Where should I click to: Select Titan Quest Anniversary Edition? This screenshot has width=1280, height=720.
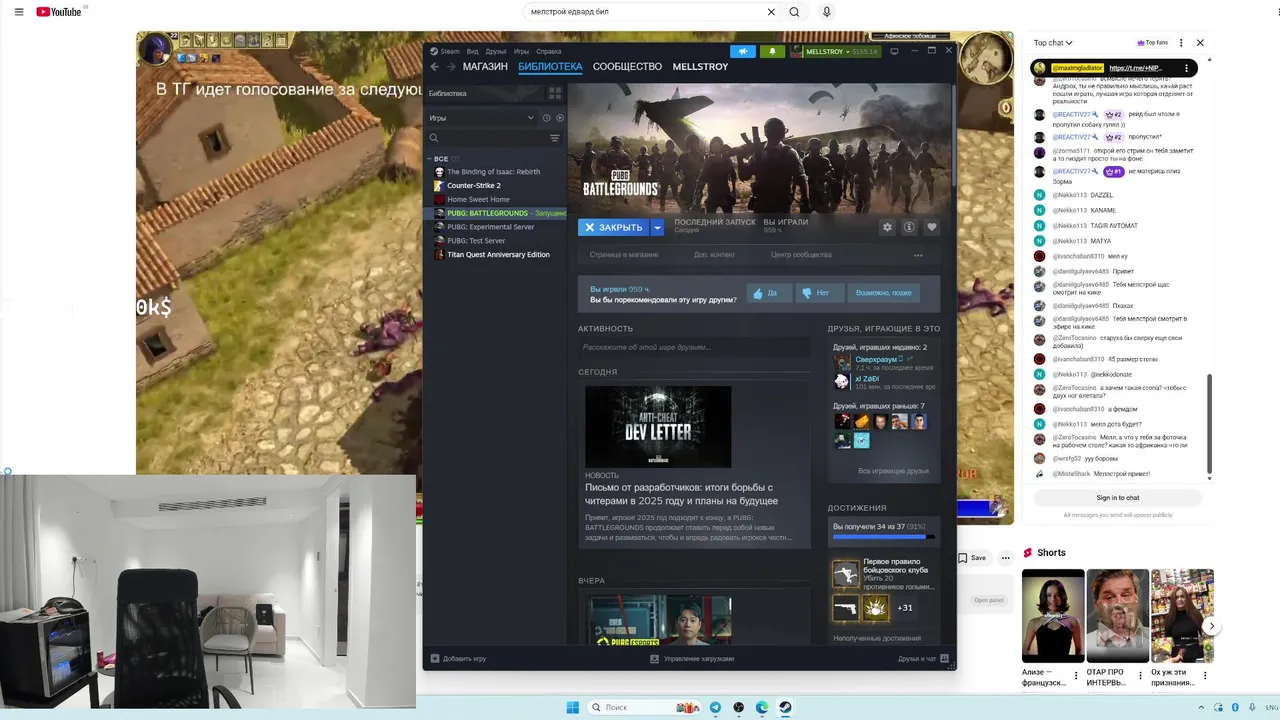[497, 255]
